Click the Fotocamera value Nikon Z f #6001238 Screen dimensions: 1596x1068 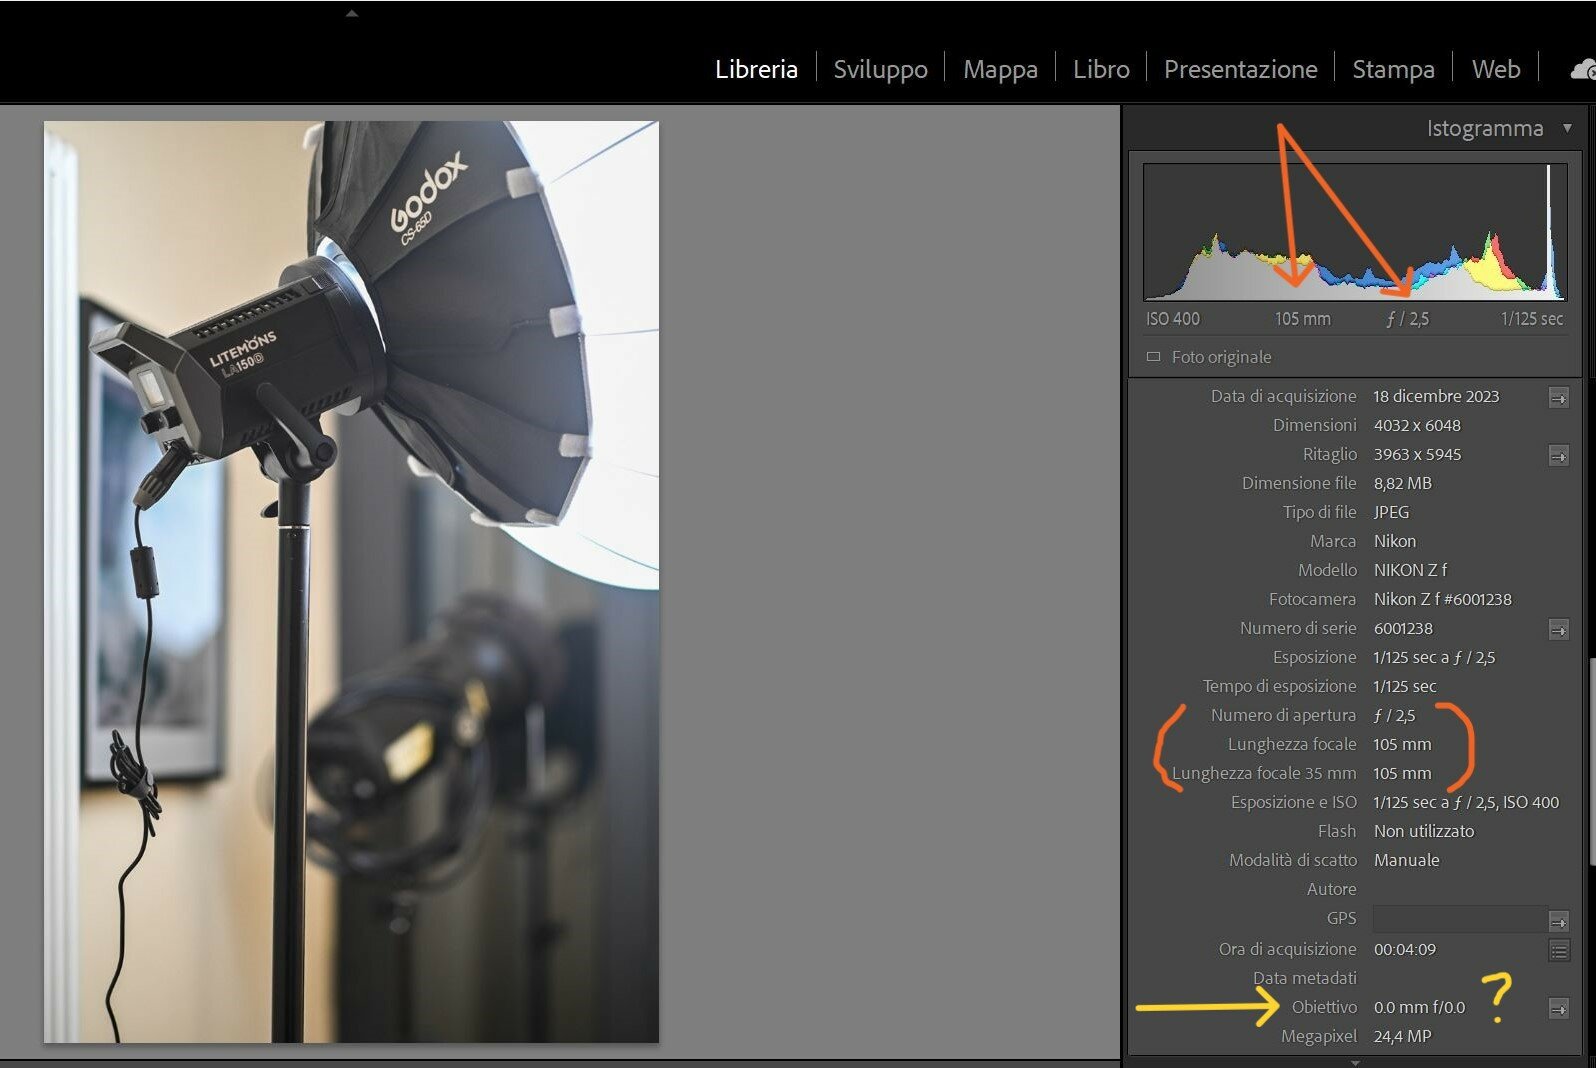click(1442, 599)
